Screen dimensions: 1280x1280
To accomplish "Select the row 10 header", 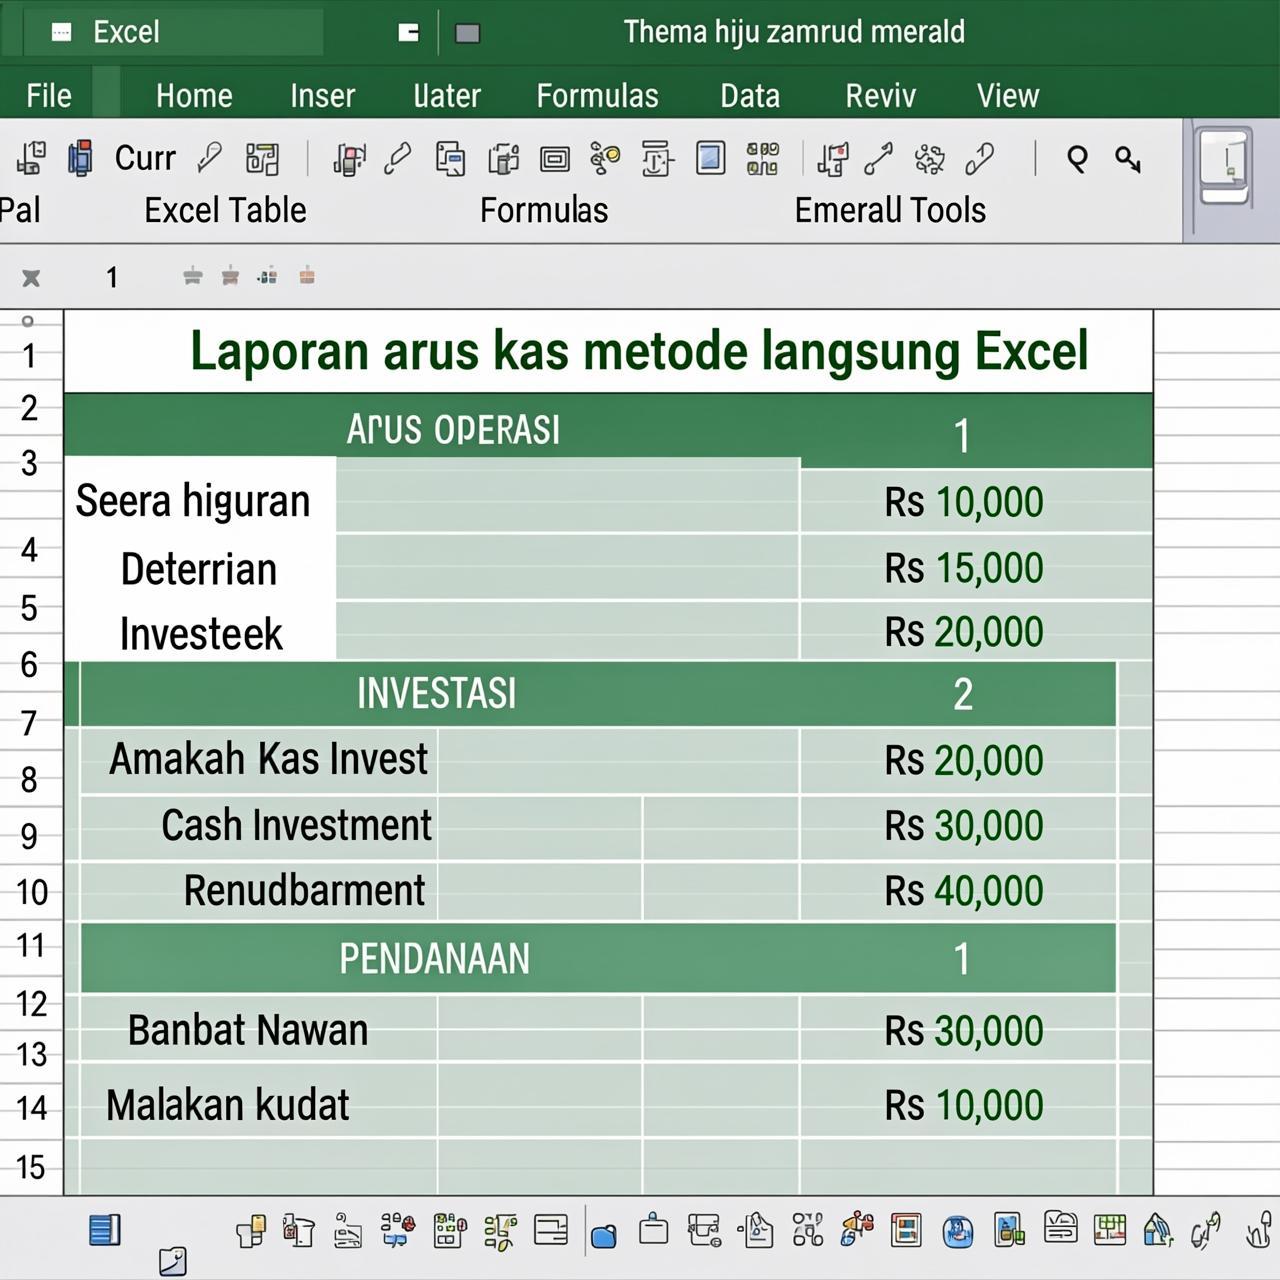I will pyautogui.click(x=31, y=891).
